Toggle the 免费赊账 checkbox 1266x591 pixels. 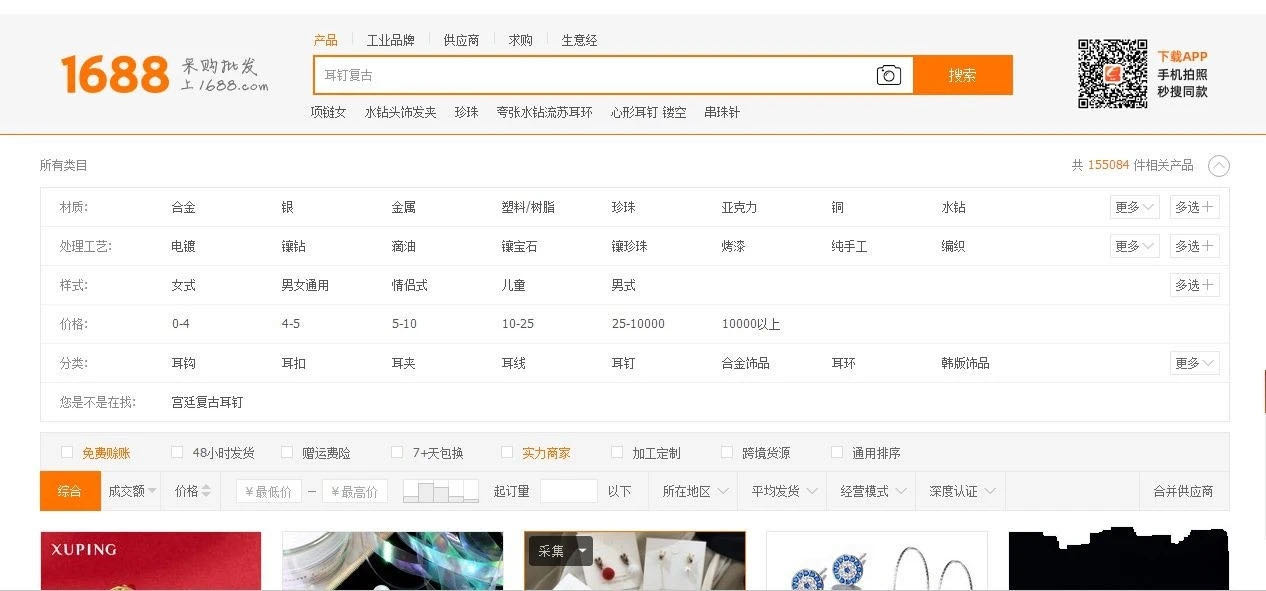pyautogui.click(x=67, y=453)
